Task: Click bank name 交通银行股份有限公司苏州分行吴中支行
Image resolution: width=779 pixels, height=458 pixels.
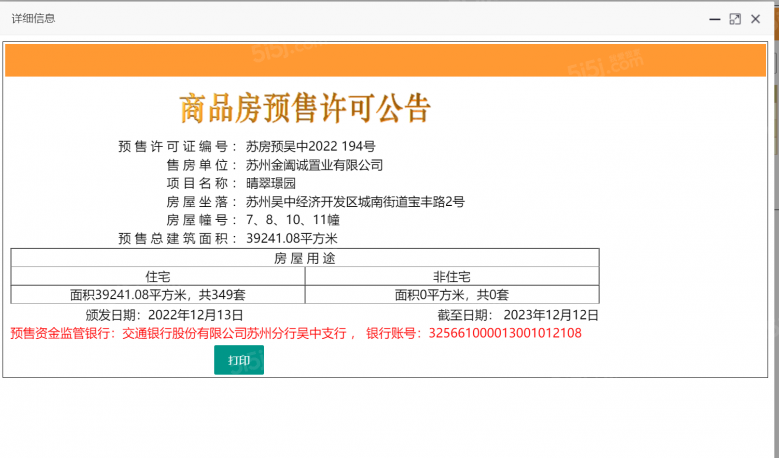Action: (x=234, y=333)
